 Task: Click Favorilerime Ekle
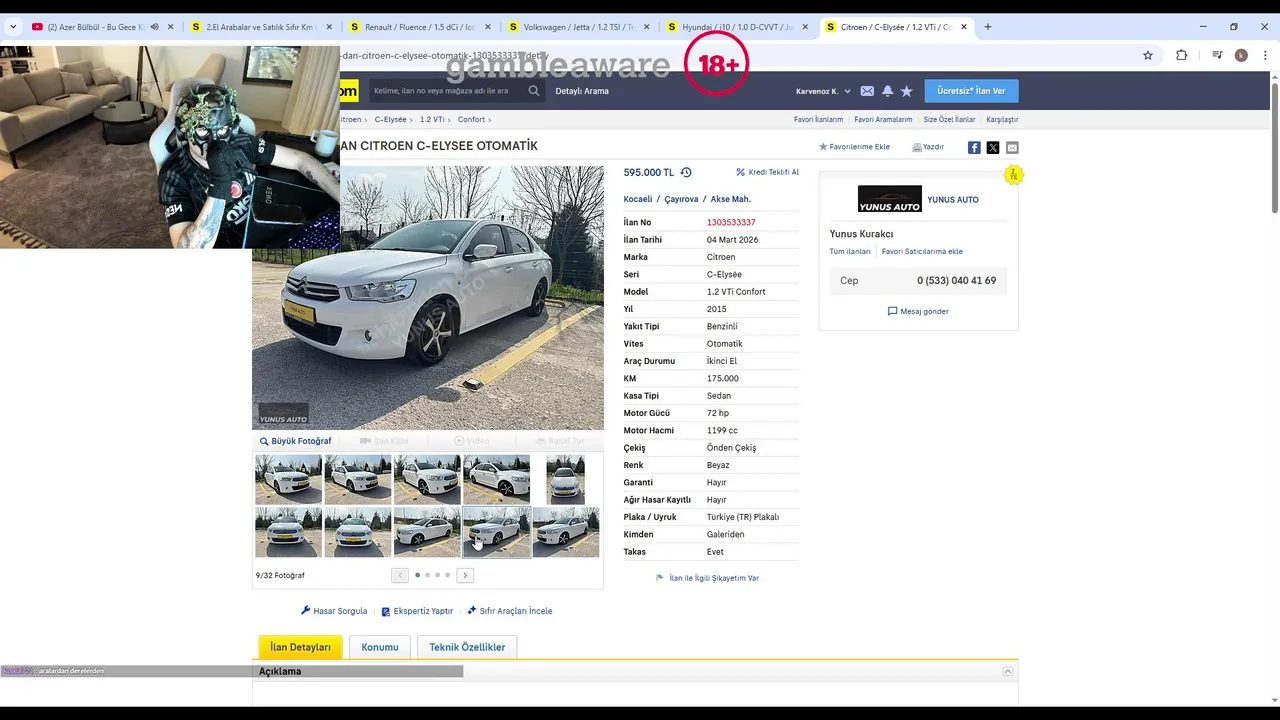[854, 147]
